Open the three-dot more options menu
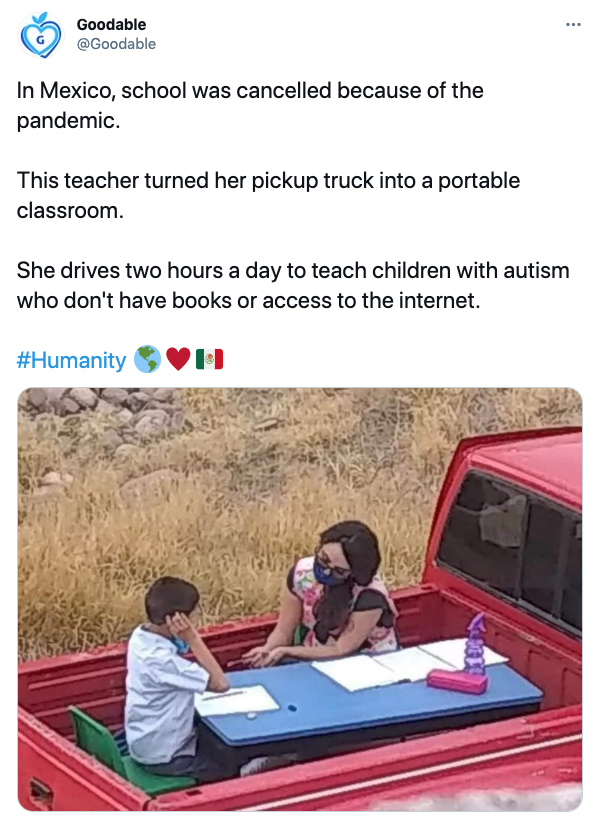This screenshot has height=827, width=600. point(573,24)
